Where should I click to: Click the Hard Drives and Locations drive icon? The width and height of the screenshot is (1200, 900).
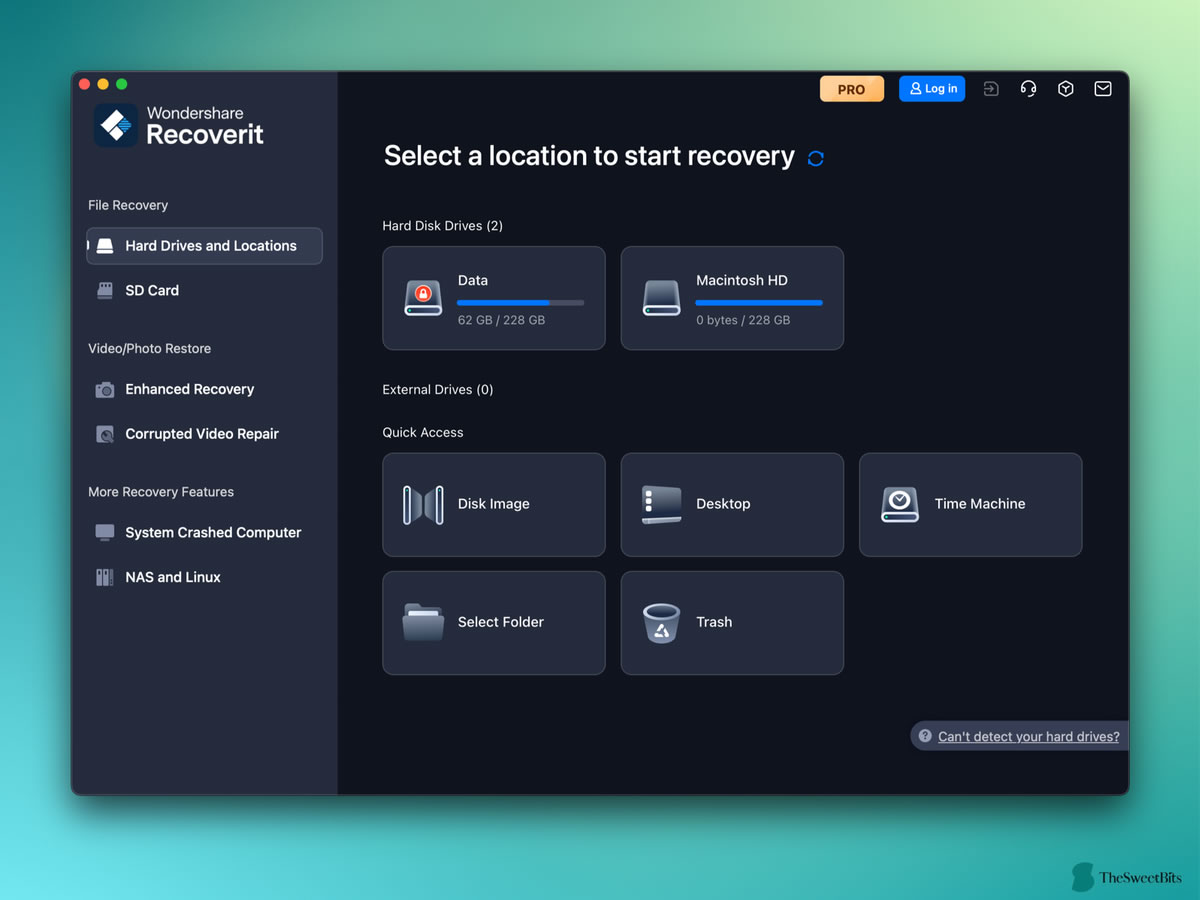coord(105,246)
